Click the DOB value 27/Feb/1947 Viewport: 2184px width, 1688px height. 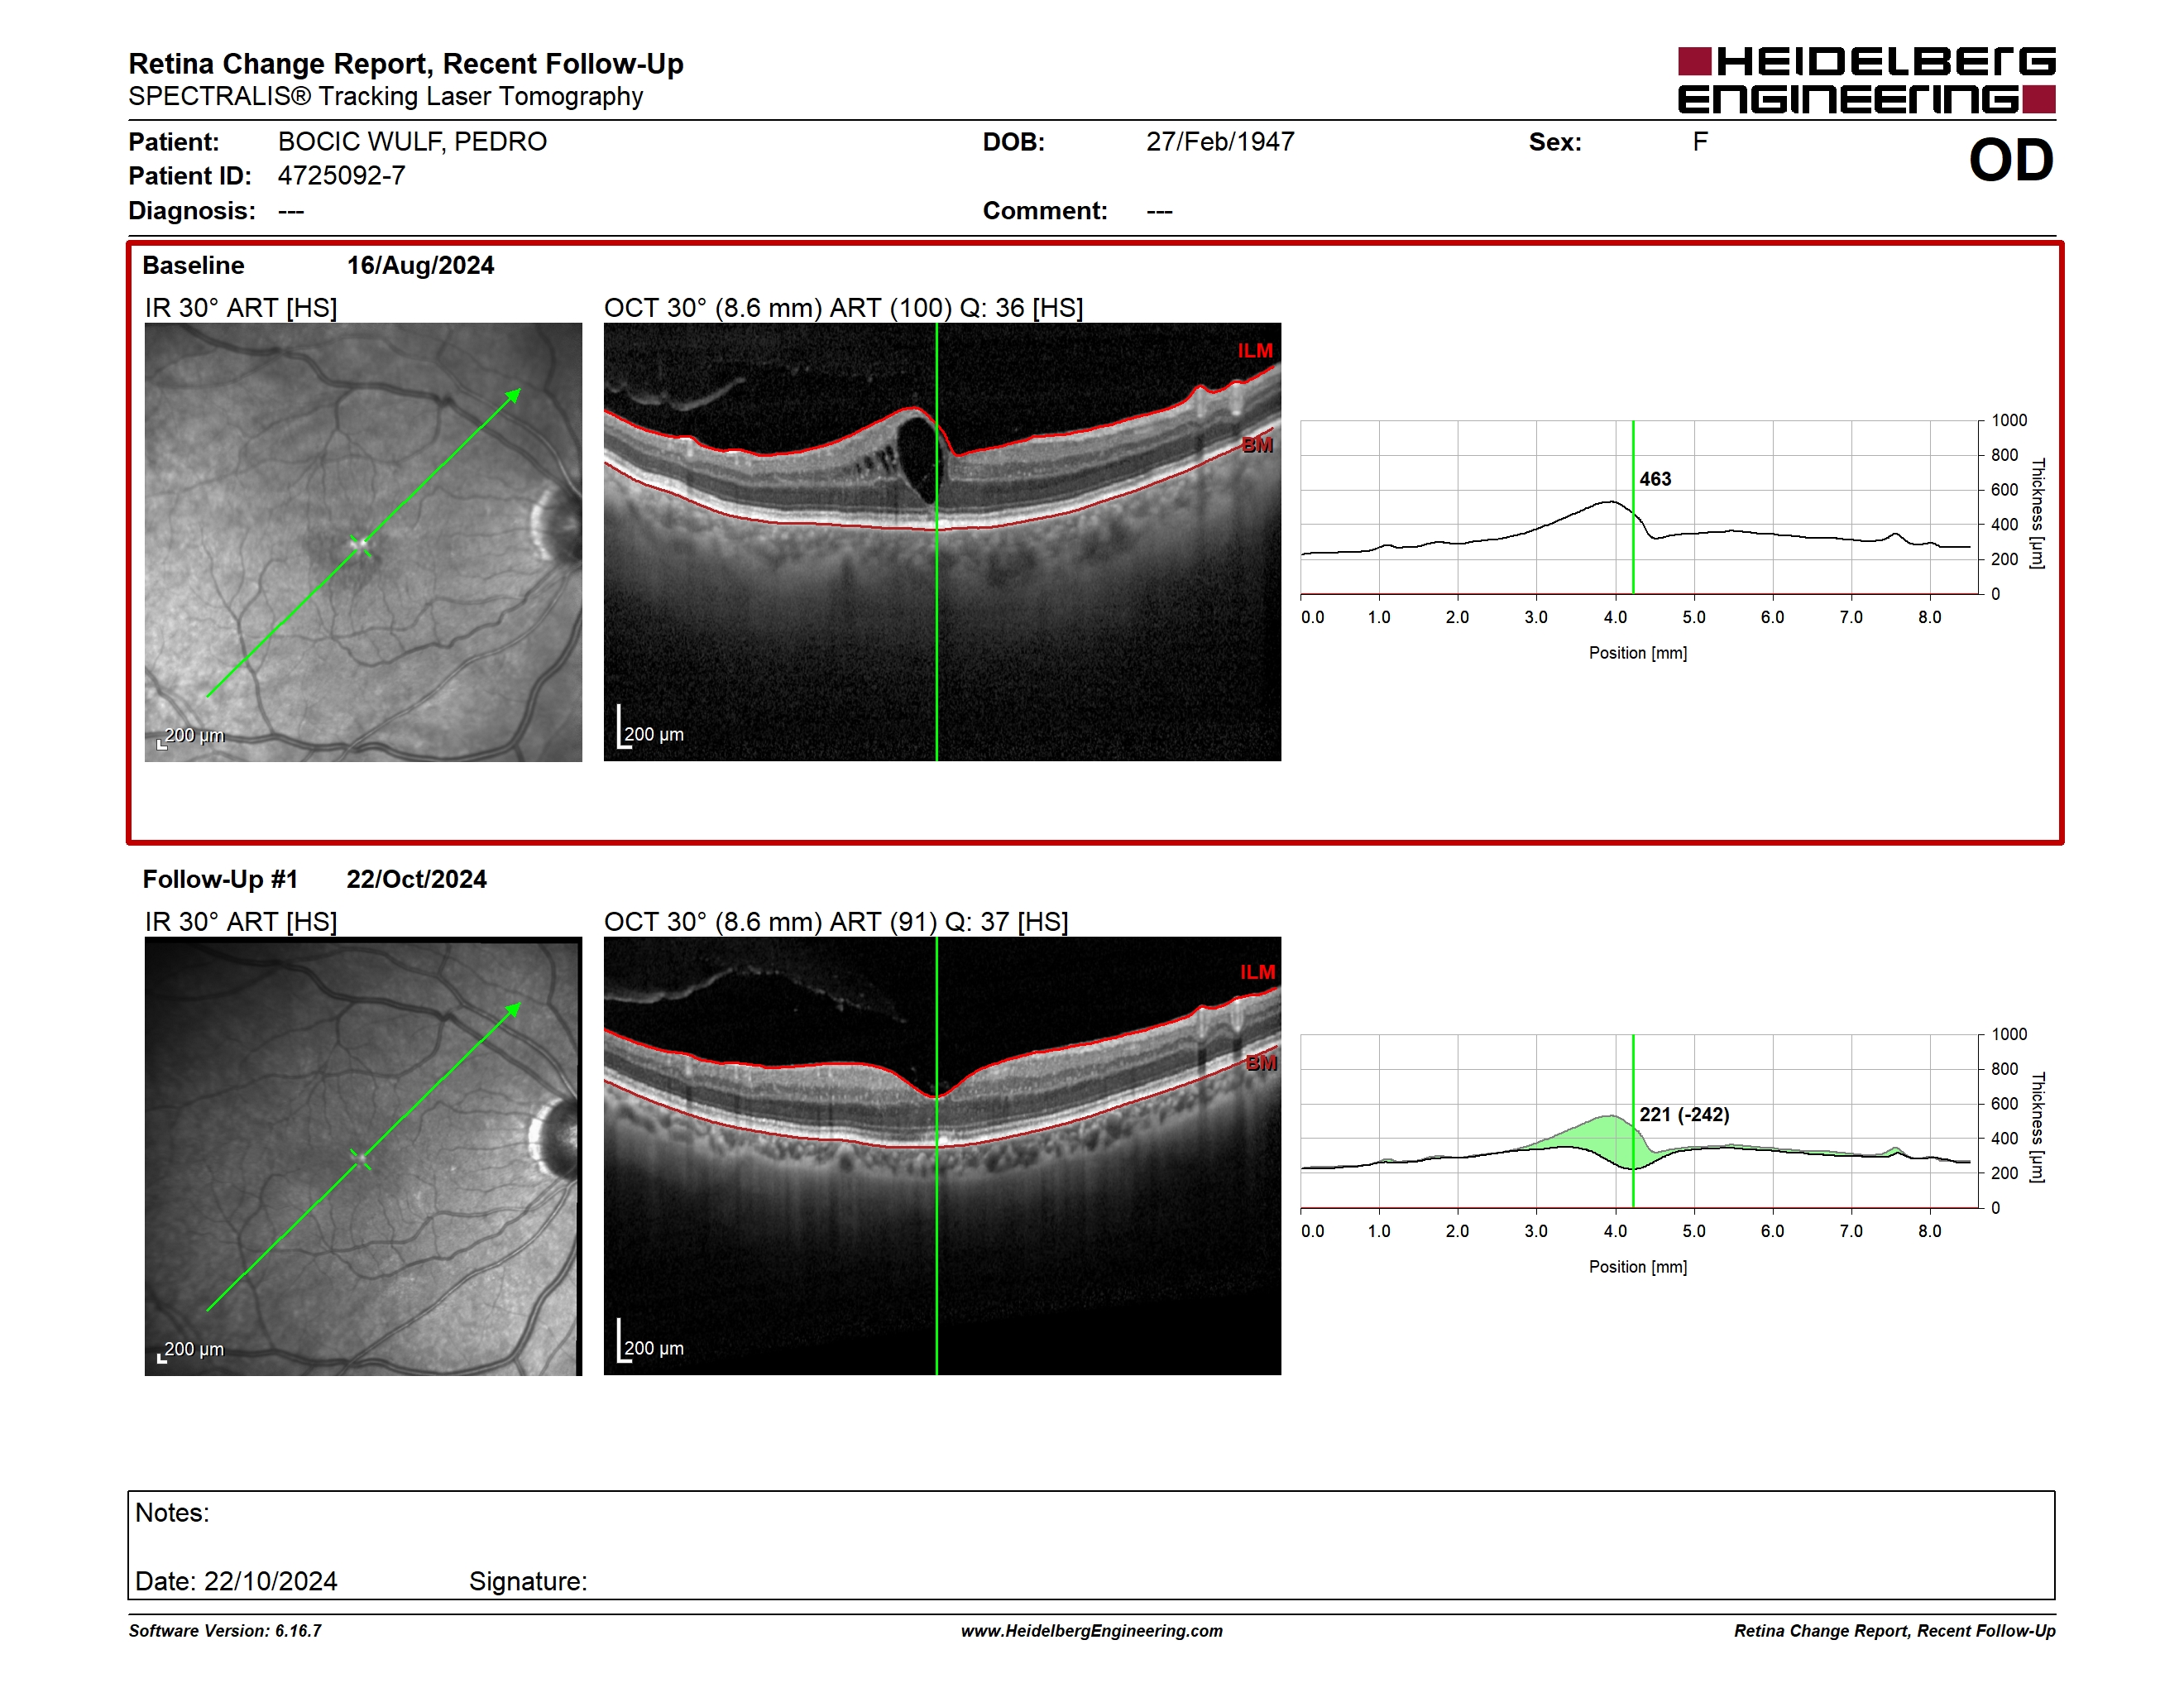click(1220, 142)
